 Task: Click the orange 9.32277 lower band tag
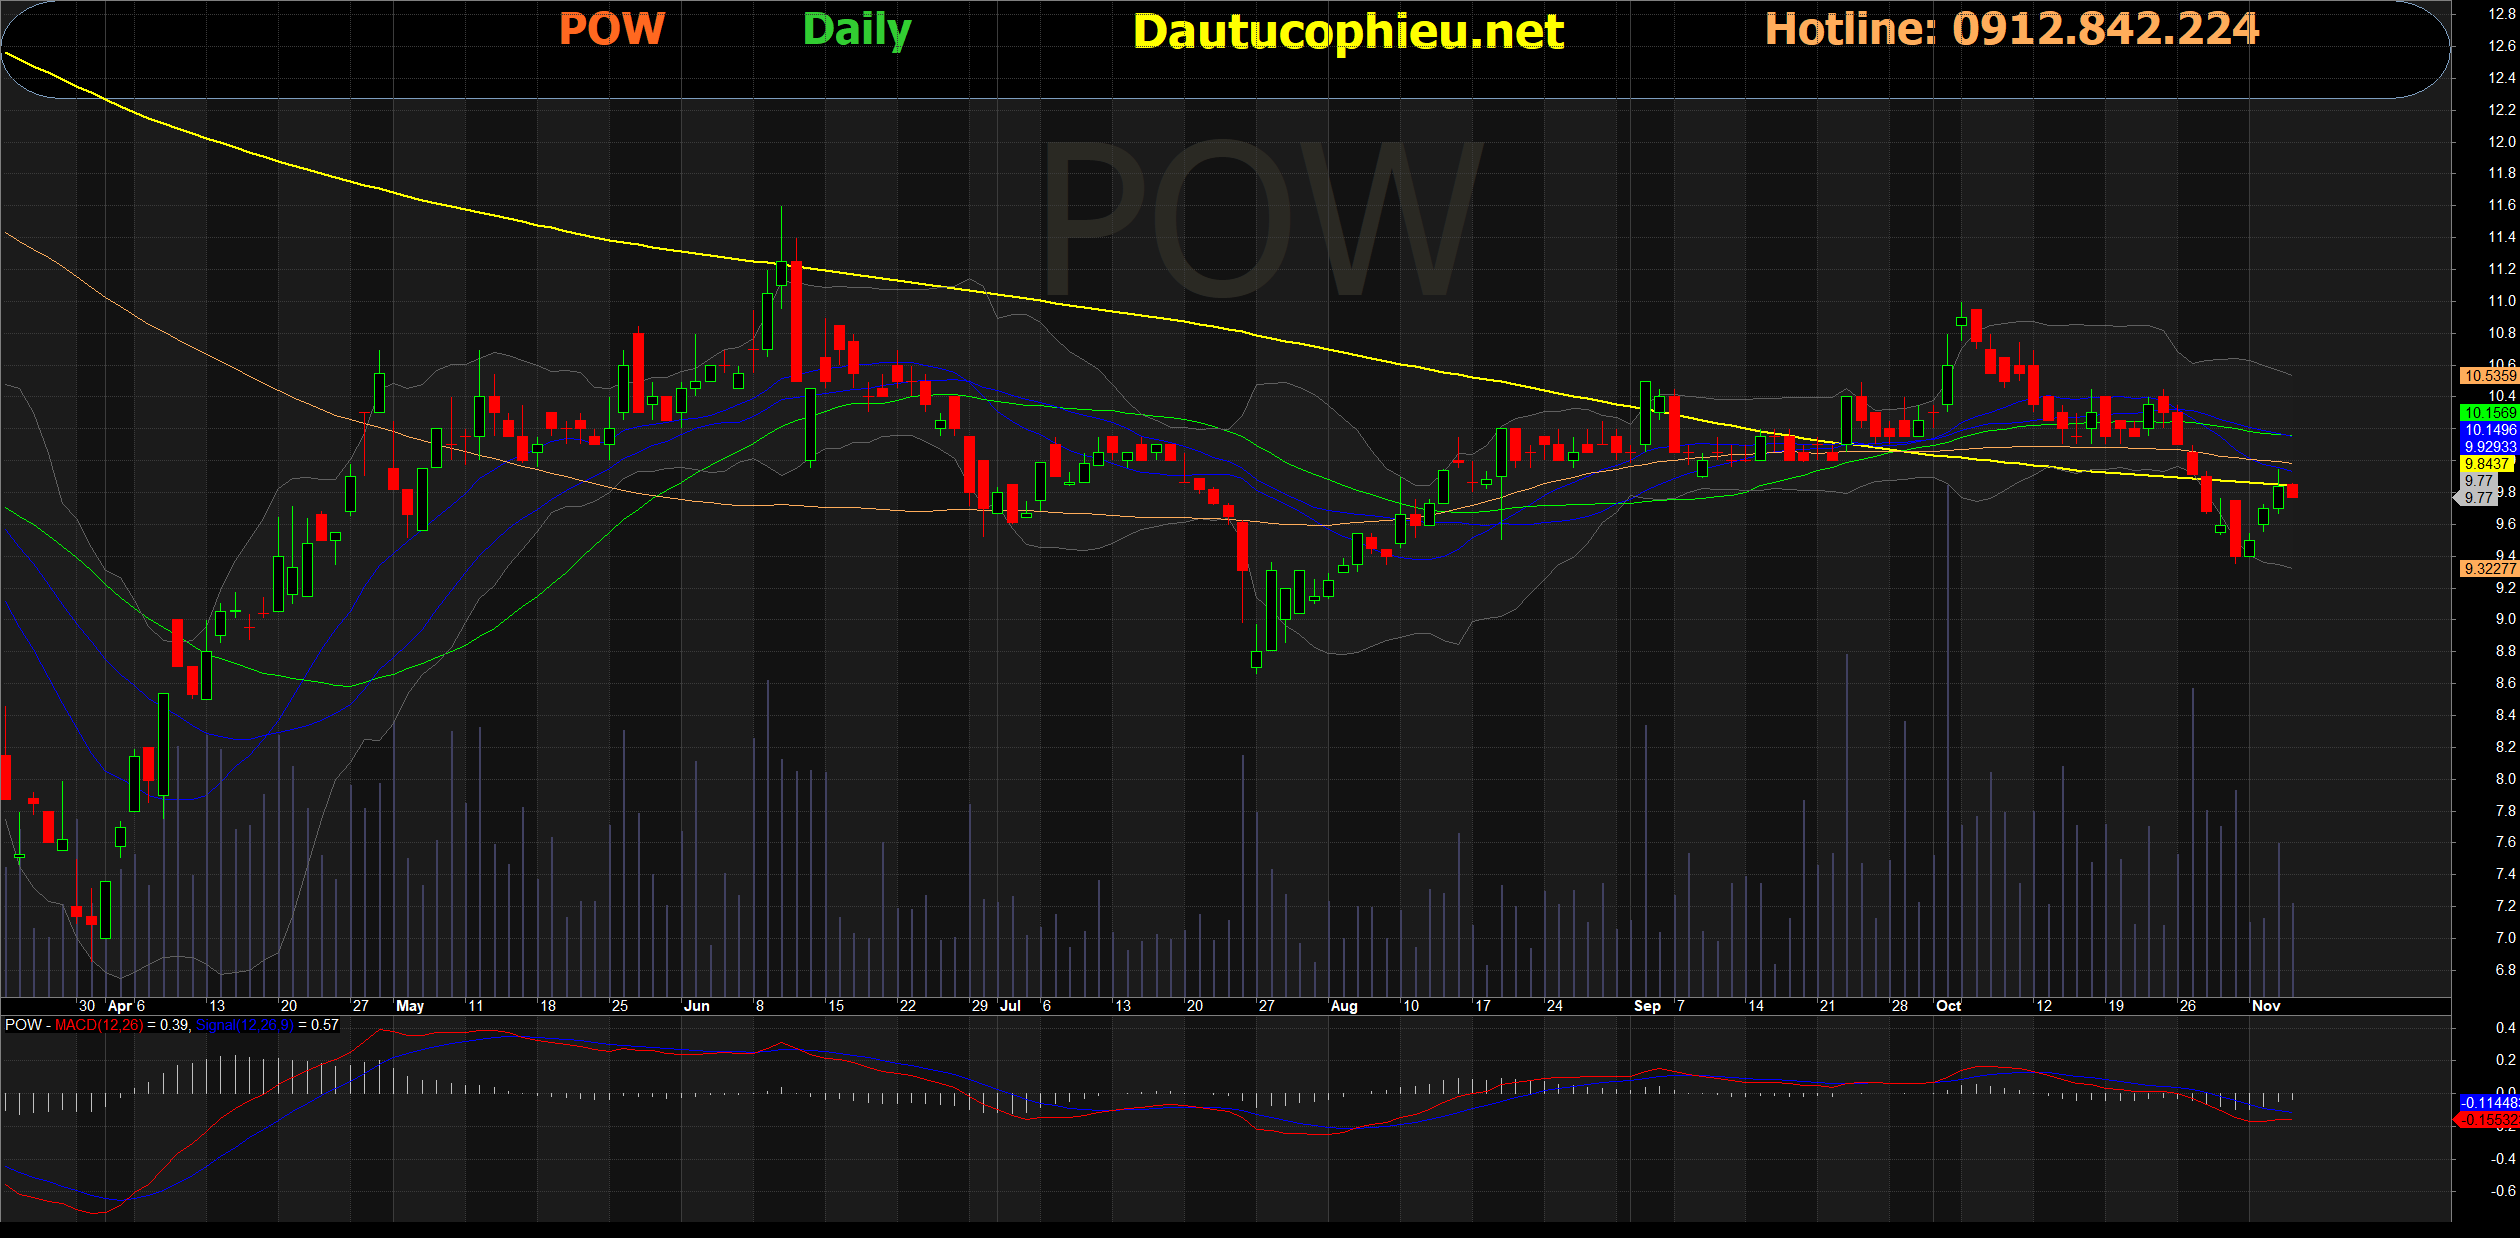pyautogui.click(x=2488, y=569)
